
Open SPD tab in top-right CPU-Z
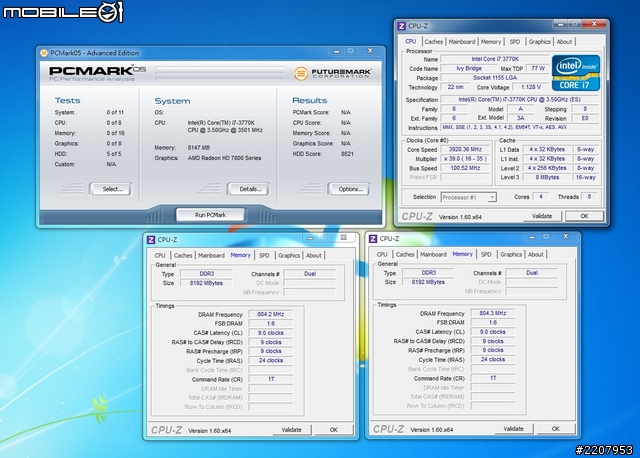[515, 42]
